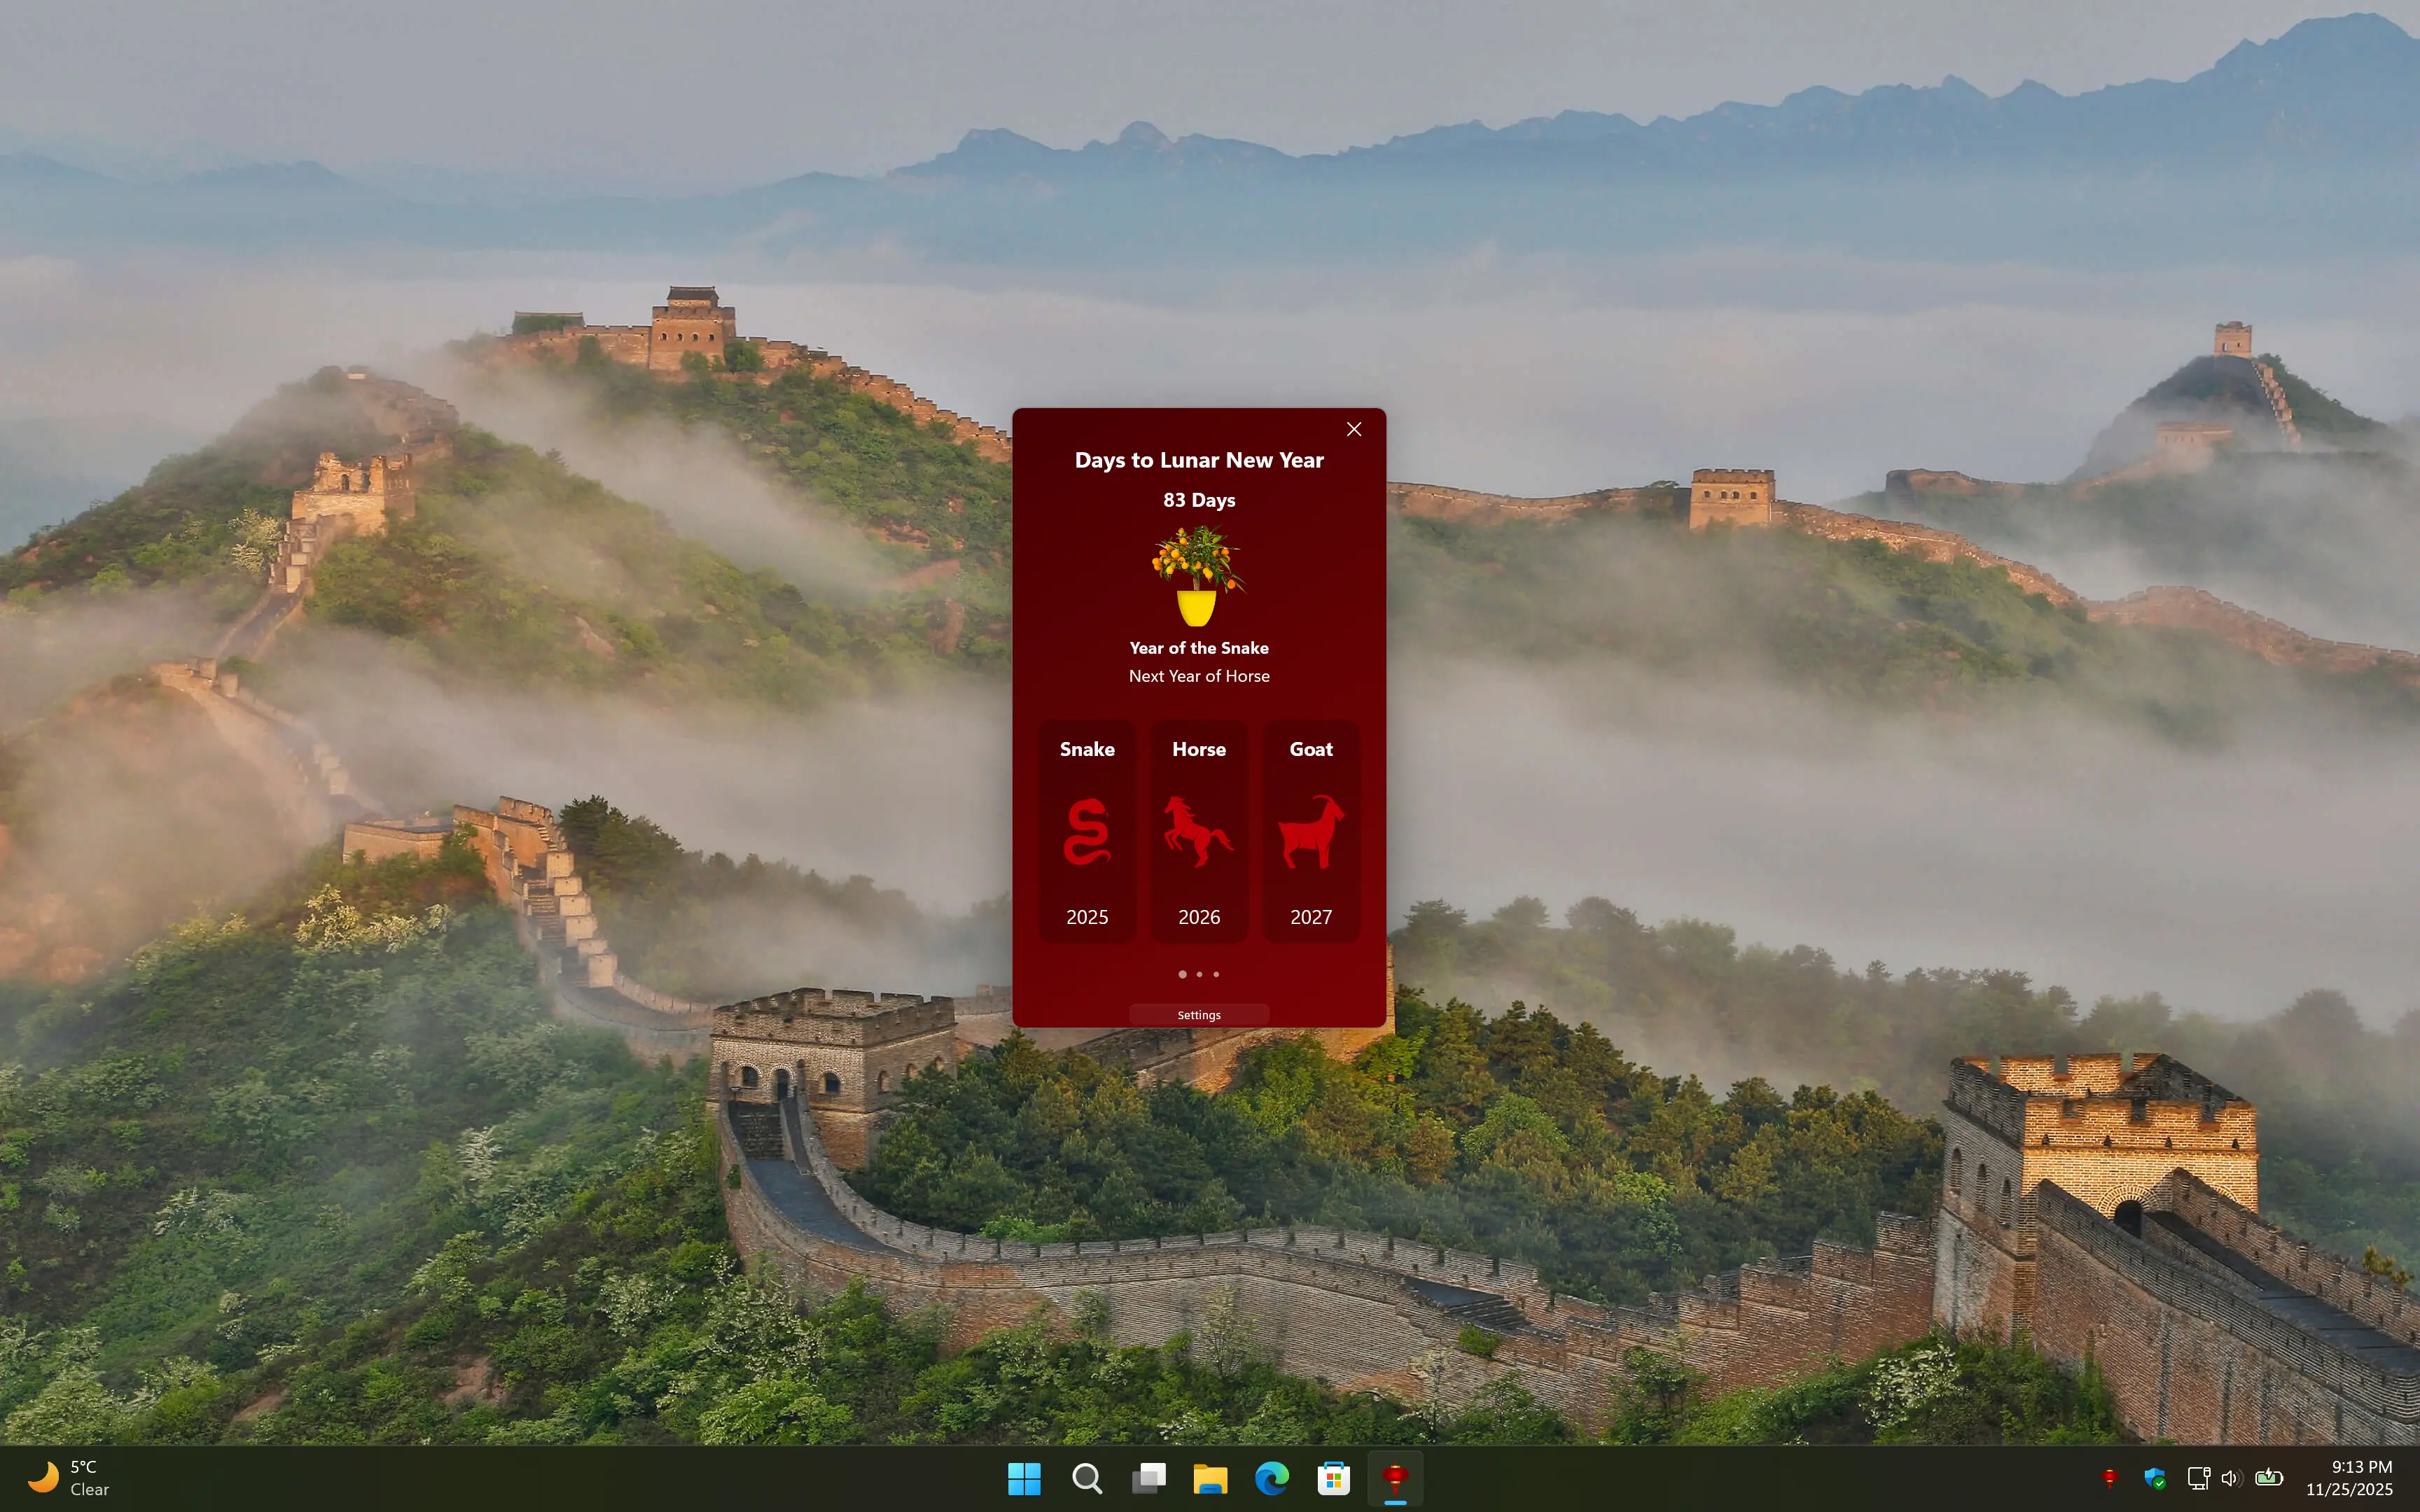This screenshot has height=1512, width=2420.
Task: Select the first page indicator dot
Action: click(1182, 974)
